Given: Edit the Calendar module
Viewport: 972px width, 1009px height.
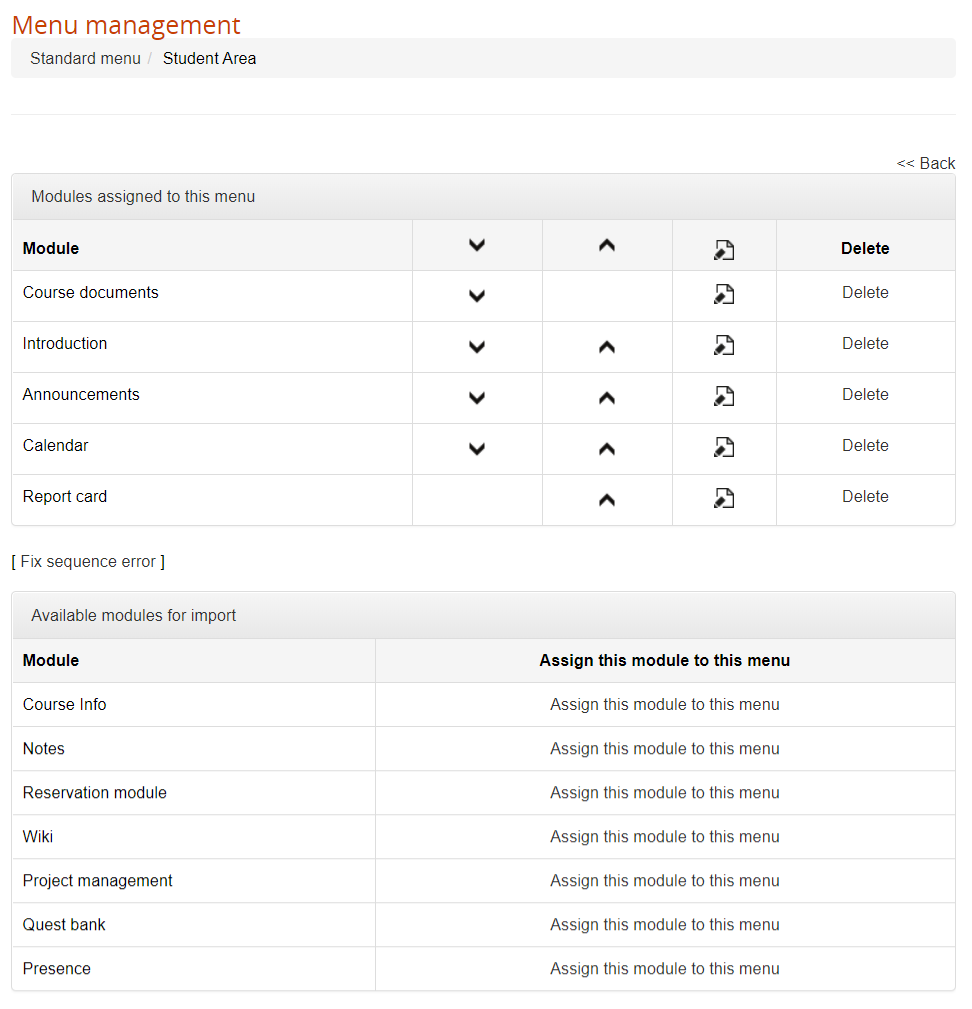Looking at the screenshot, I should click(724, 447).
